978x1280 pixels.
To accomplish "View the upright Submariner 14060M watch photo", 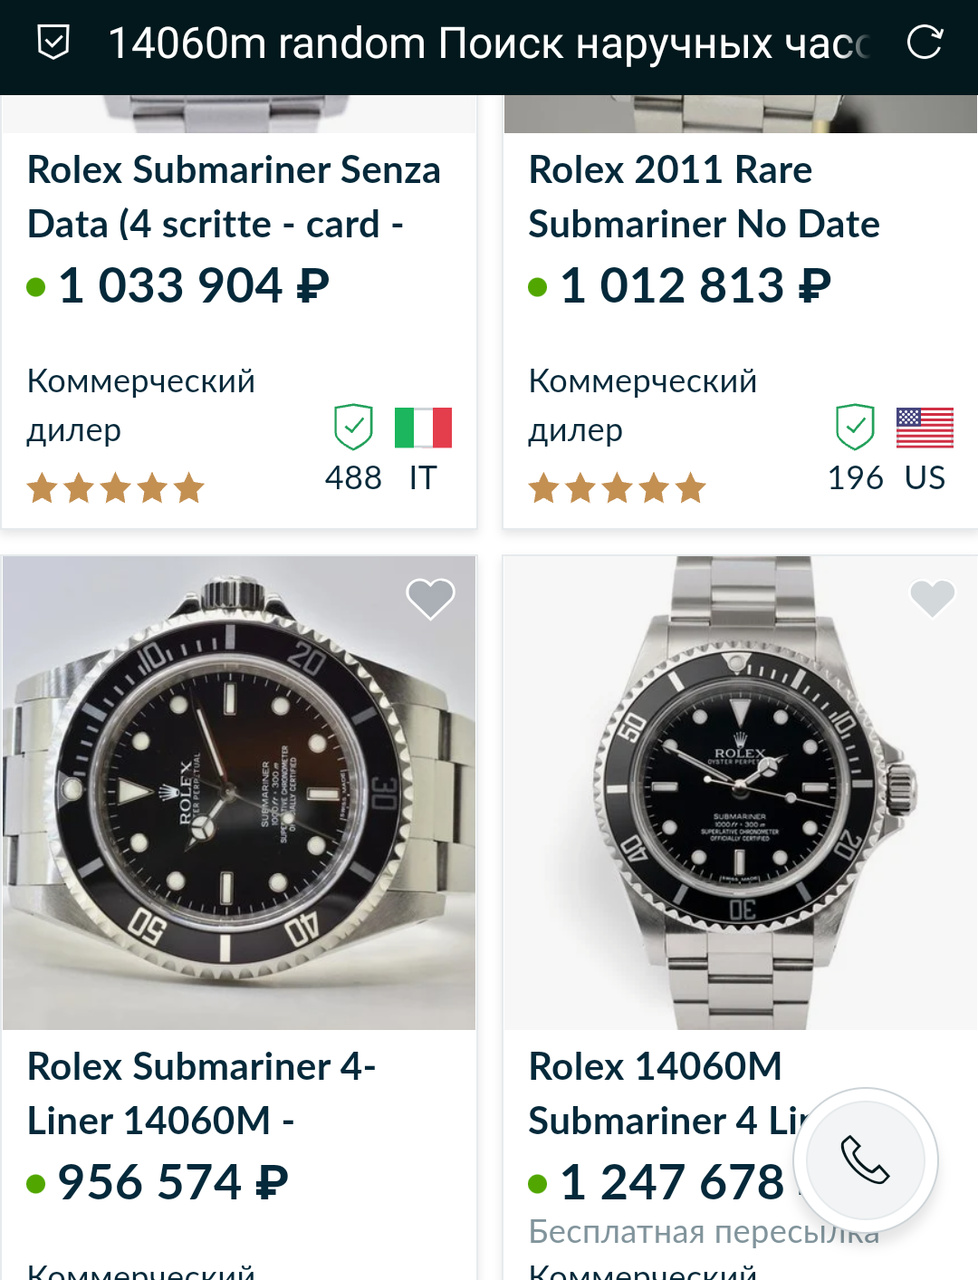I will 740,793.
